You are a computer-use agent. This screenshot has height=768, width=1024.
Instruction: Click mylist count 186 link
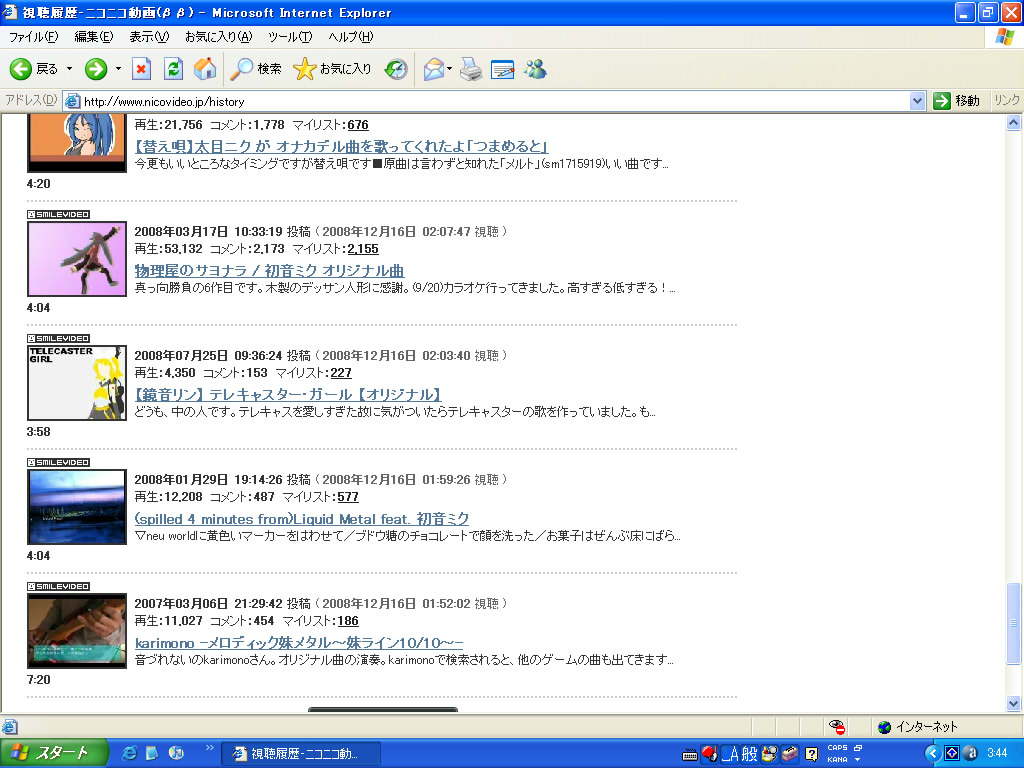tap(348, 621)
